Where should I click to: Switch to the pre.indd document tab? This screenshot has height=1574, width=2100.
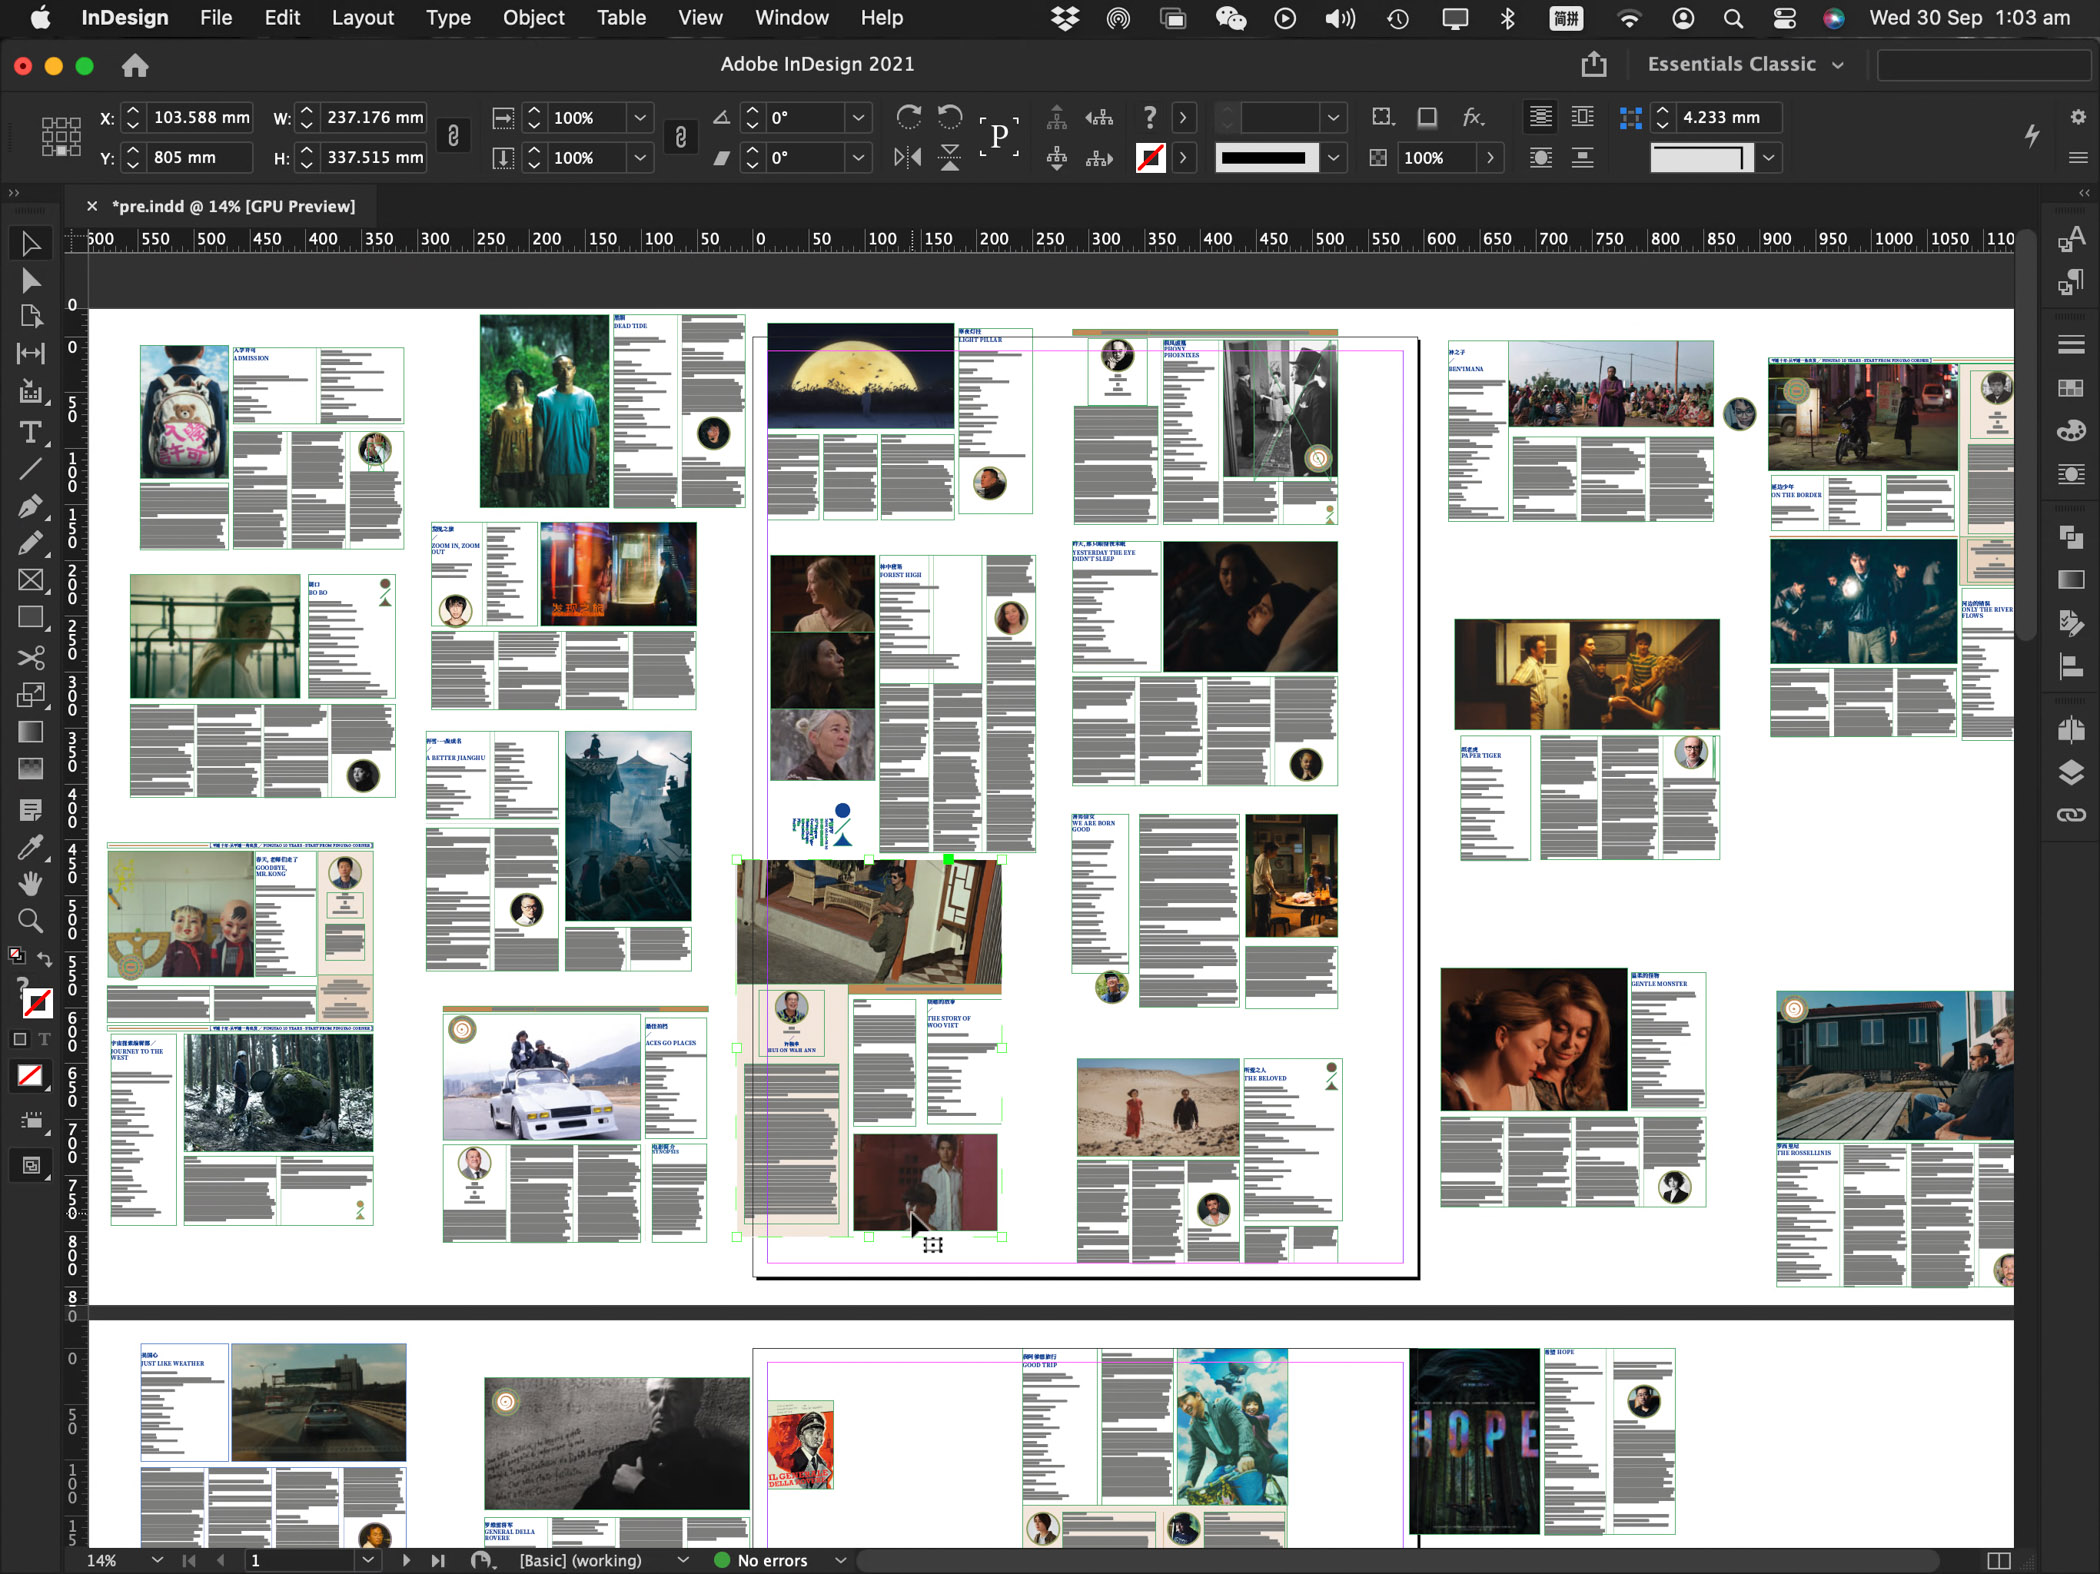(234, 206)
